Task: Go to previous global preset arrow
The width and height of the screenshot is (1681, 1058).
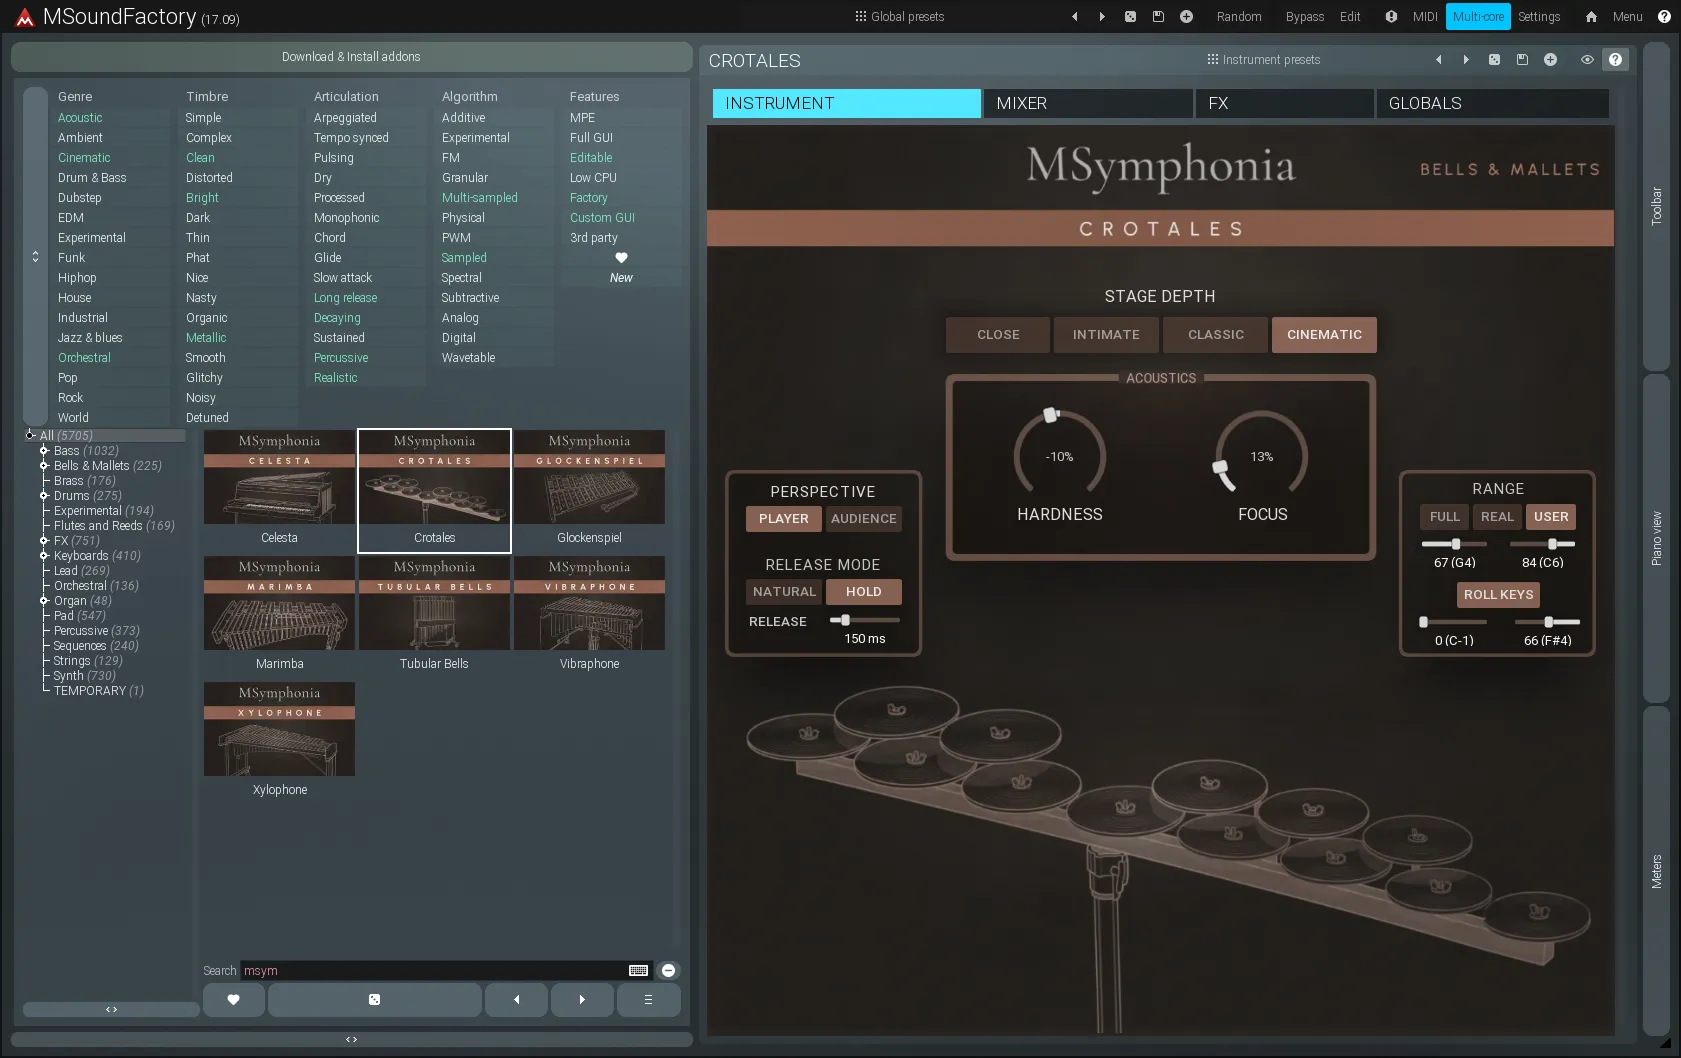Action: (1075, 17)
